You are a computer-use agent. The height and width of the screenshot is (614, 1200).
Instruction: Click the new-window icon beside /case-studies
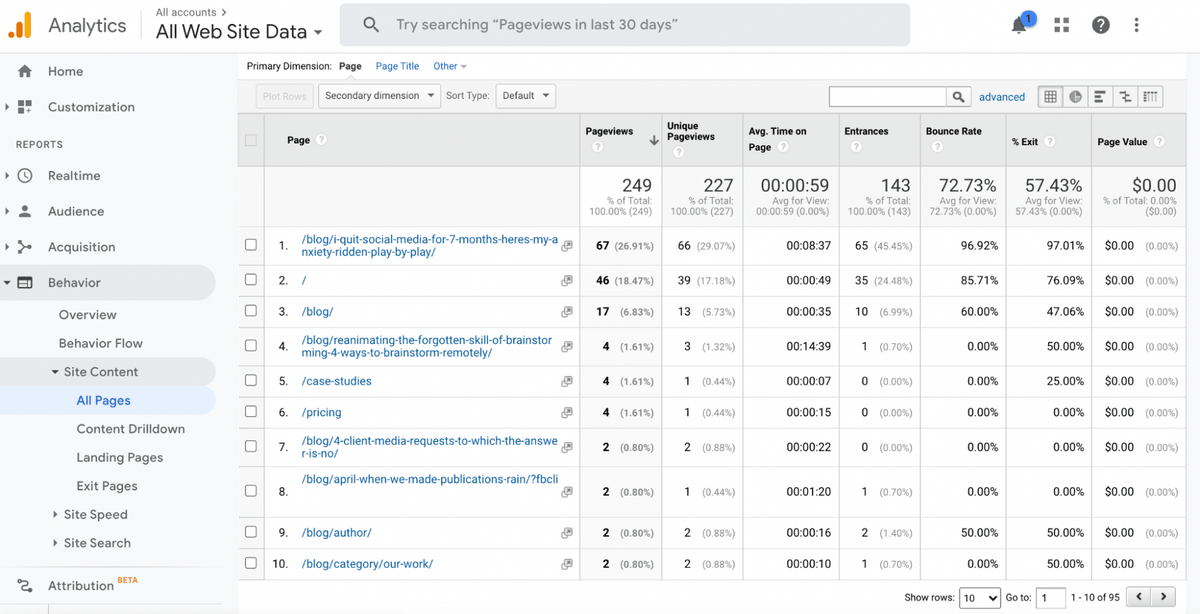pyautogui.click(x=567, y=382)
